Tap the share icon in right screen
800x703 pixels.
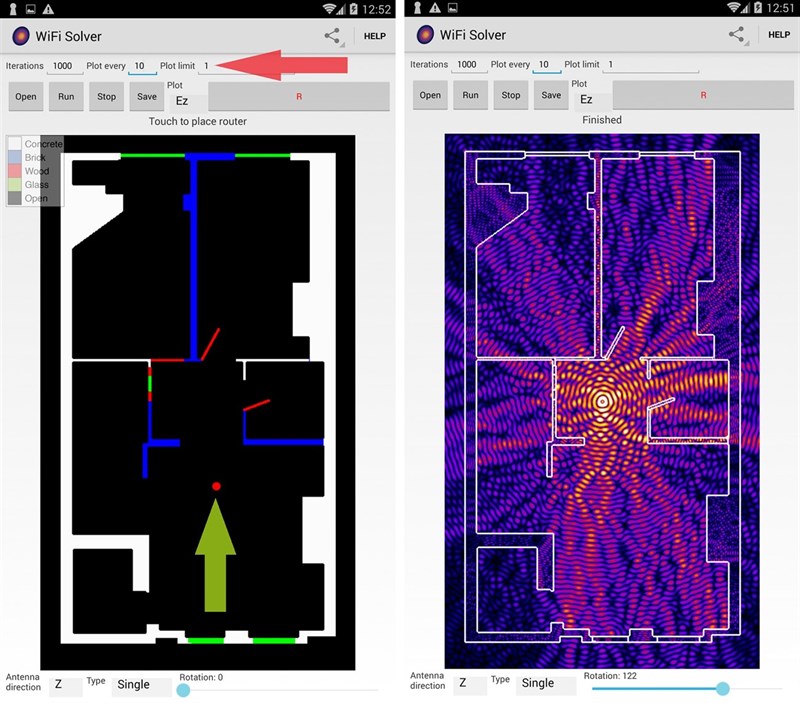click(x=737, y=35)
